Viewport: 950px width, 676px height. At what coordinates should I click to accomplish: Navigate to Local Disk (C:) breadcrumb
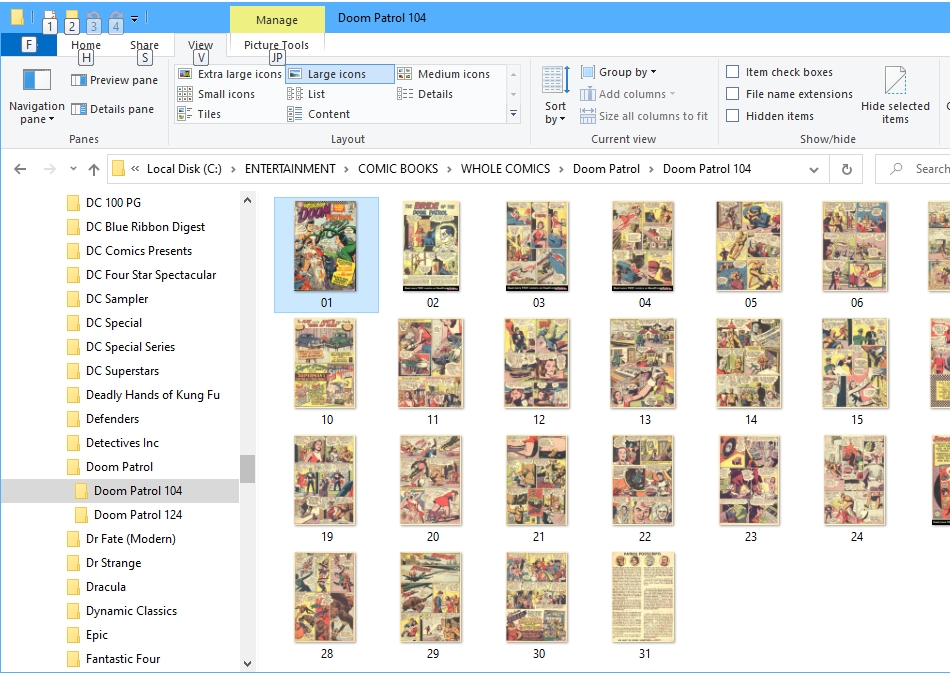coord(184,169)
